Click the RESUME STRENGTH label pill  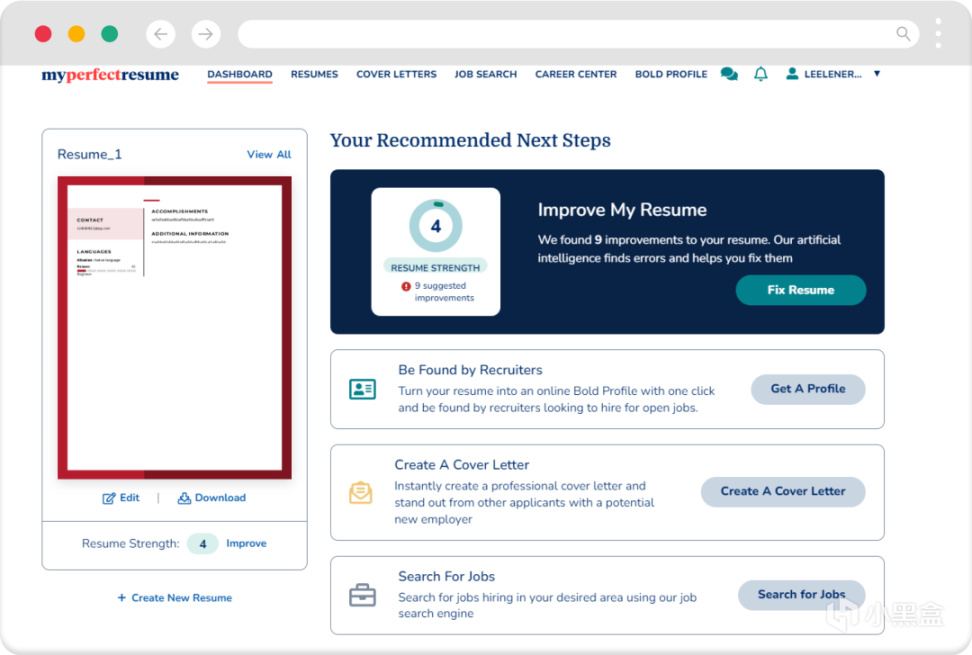[x=435, y=268]
